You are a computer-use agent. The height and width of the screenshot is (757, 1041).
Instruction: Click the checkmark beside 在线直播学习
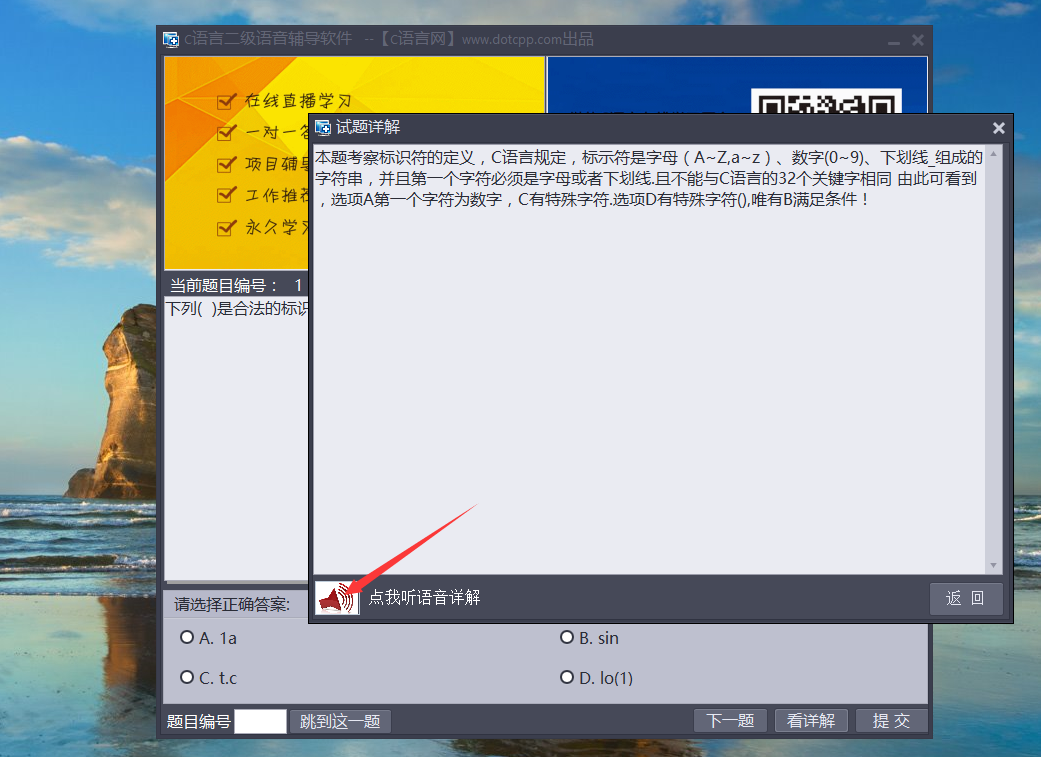click(226, 101)
